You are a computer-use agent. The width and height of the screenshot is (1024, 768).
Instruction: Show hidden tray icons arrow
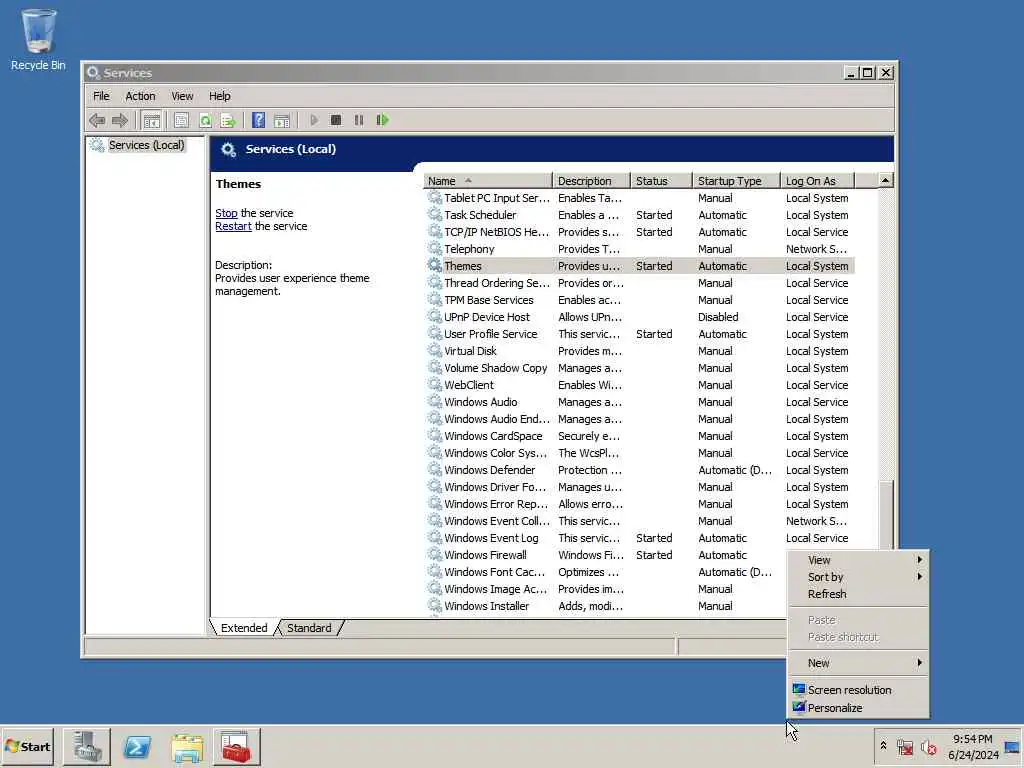(883, 746)
